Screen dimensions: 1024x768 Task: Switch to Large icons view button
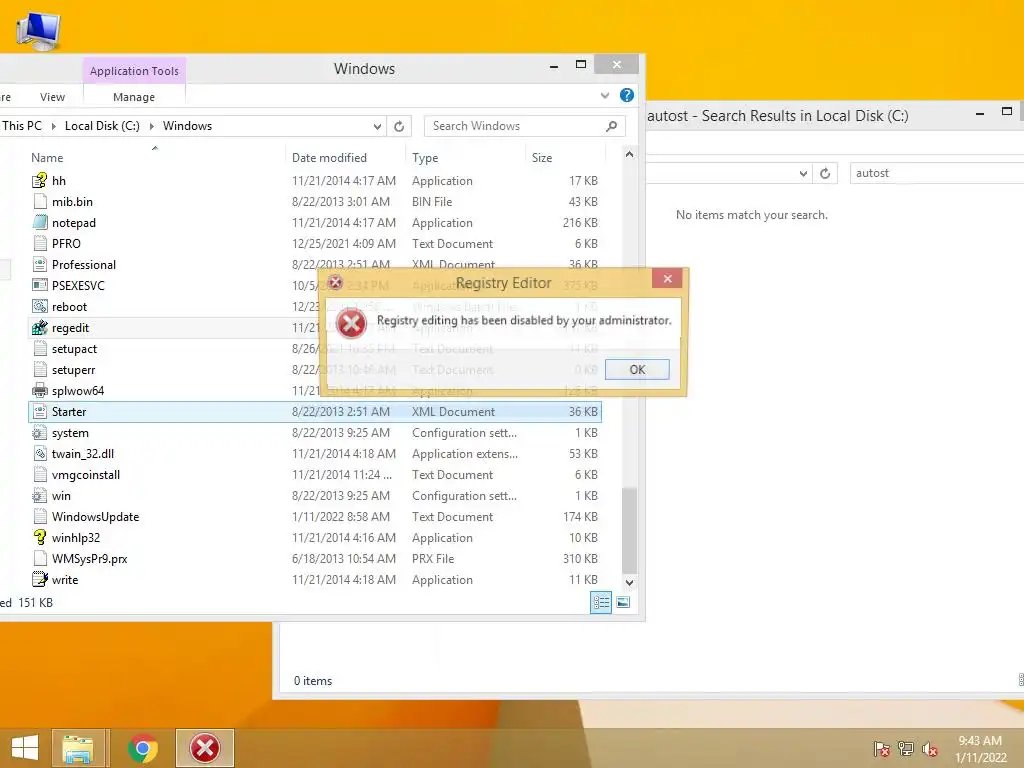623,602
